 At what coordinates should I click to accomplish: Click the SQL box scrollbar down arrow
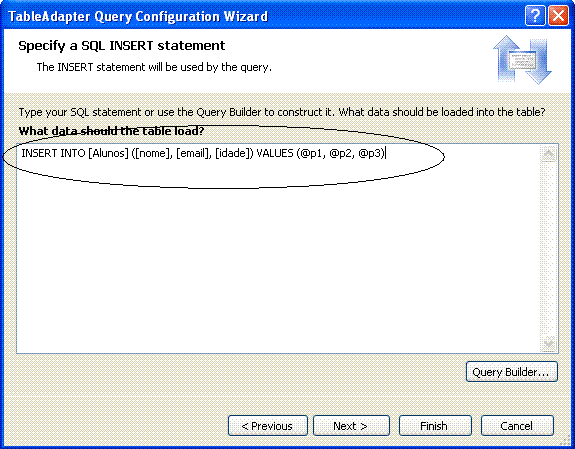click(549, 343)
